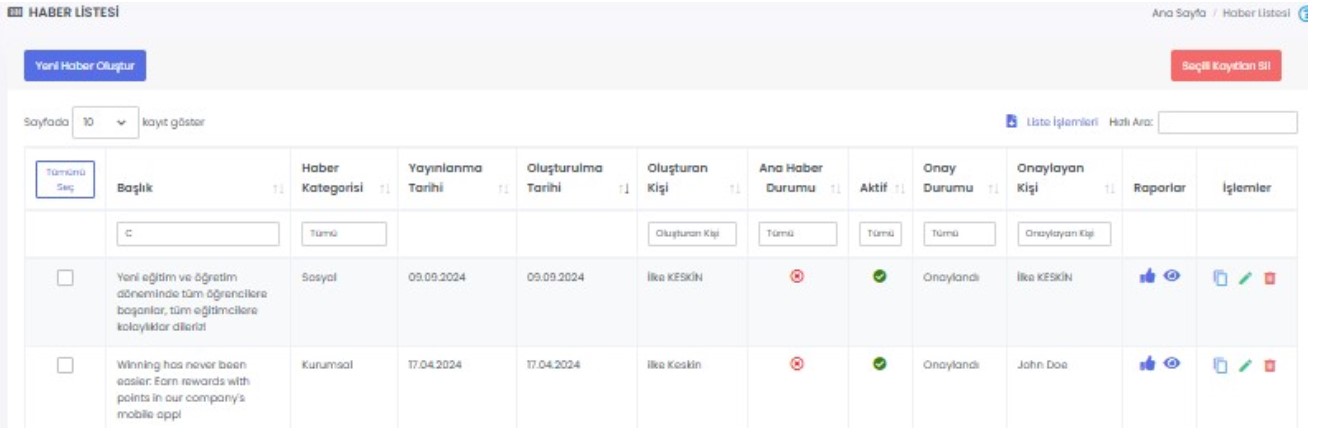Screen dimensions: 1321x448
Task: Delete the first news row using the red trash icon
Action: [x=1270, y=278]
